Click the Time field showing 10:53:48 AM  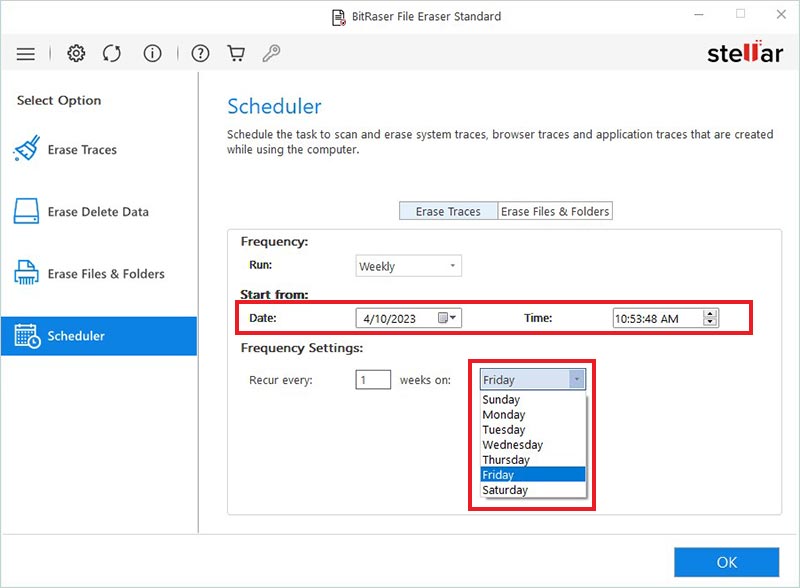point(665,318)
